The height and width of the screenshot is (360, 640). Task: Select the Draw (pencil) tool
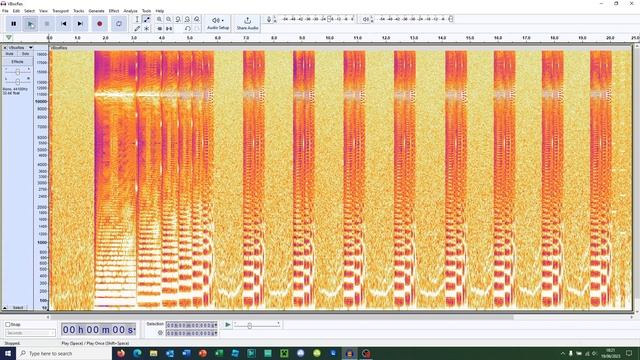pyautogui.click(x=137, y=29)
